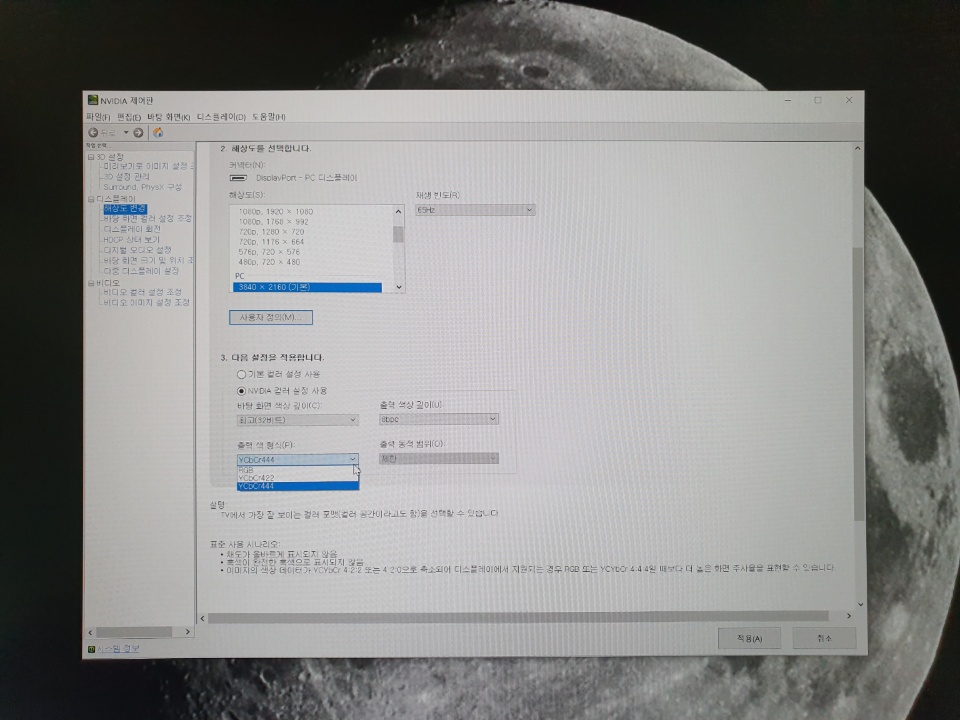Choose resolution 480p, 720 × 480
Screen dimensions: 960x720
269,262
